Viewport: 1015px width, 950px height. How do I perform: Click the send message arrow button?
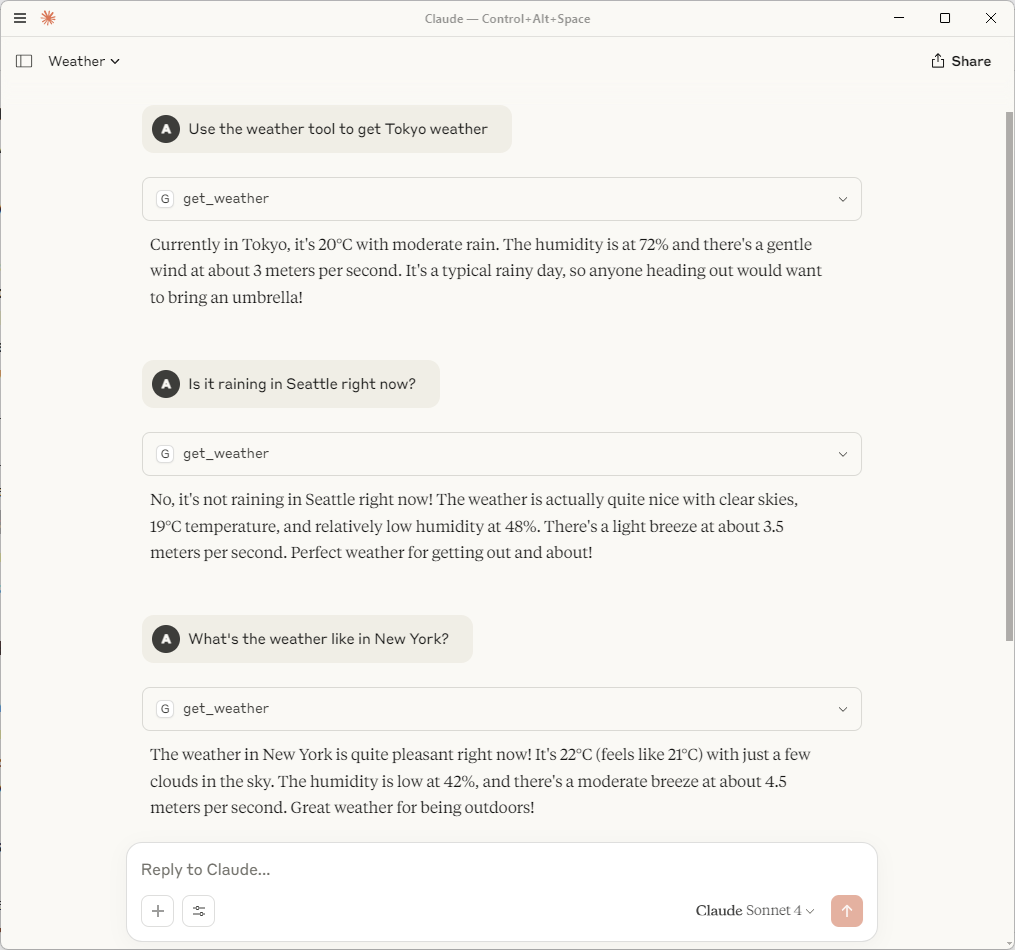[x=847, y=911]
